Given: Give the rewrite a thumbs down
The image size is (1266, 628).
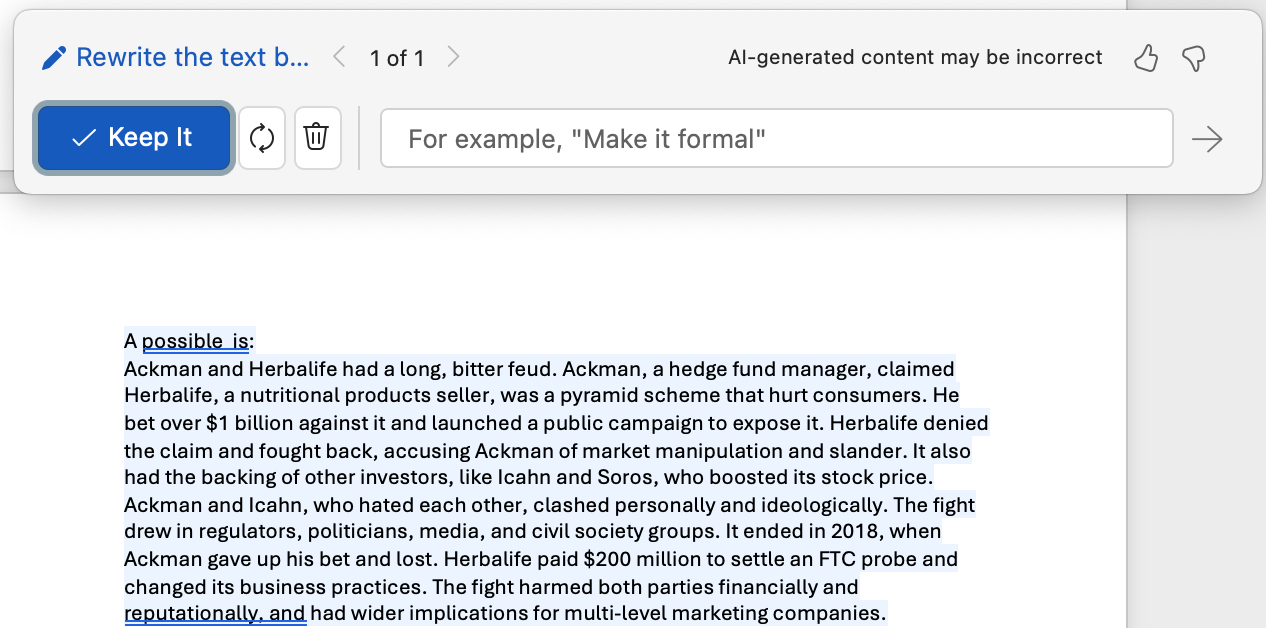Looking at the screenshot, I should coord(1193,58).
